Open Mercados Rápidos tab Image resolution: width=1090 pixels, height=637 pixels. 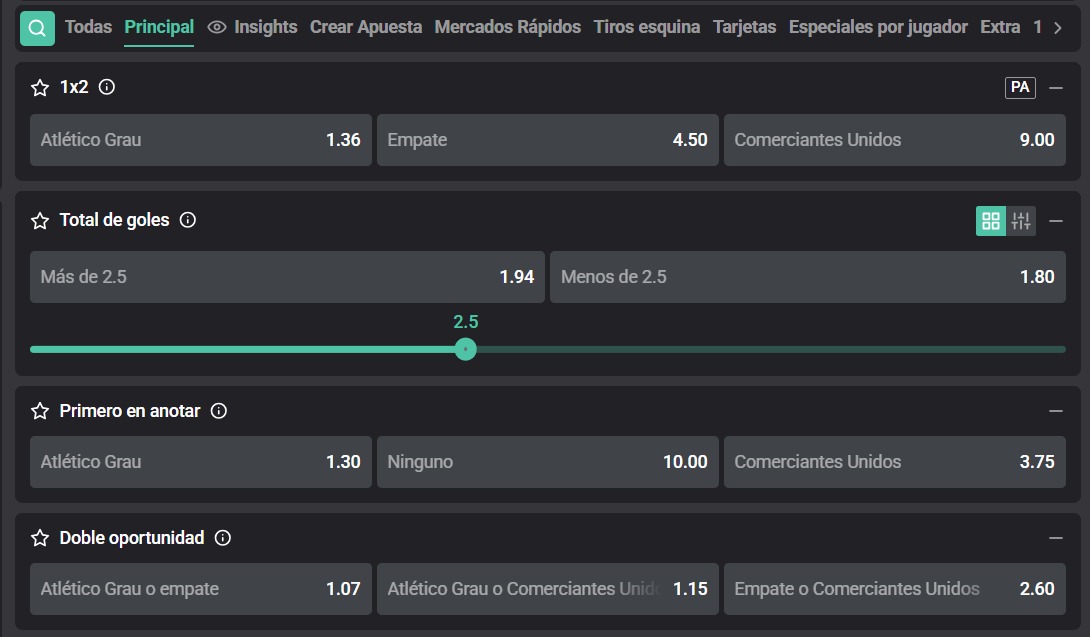(x=507, y=27)
